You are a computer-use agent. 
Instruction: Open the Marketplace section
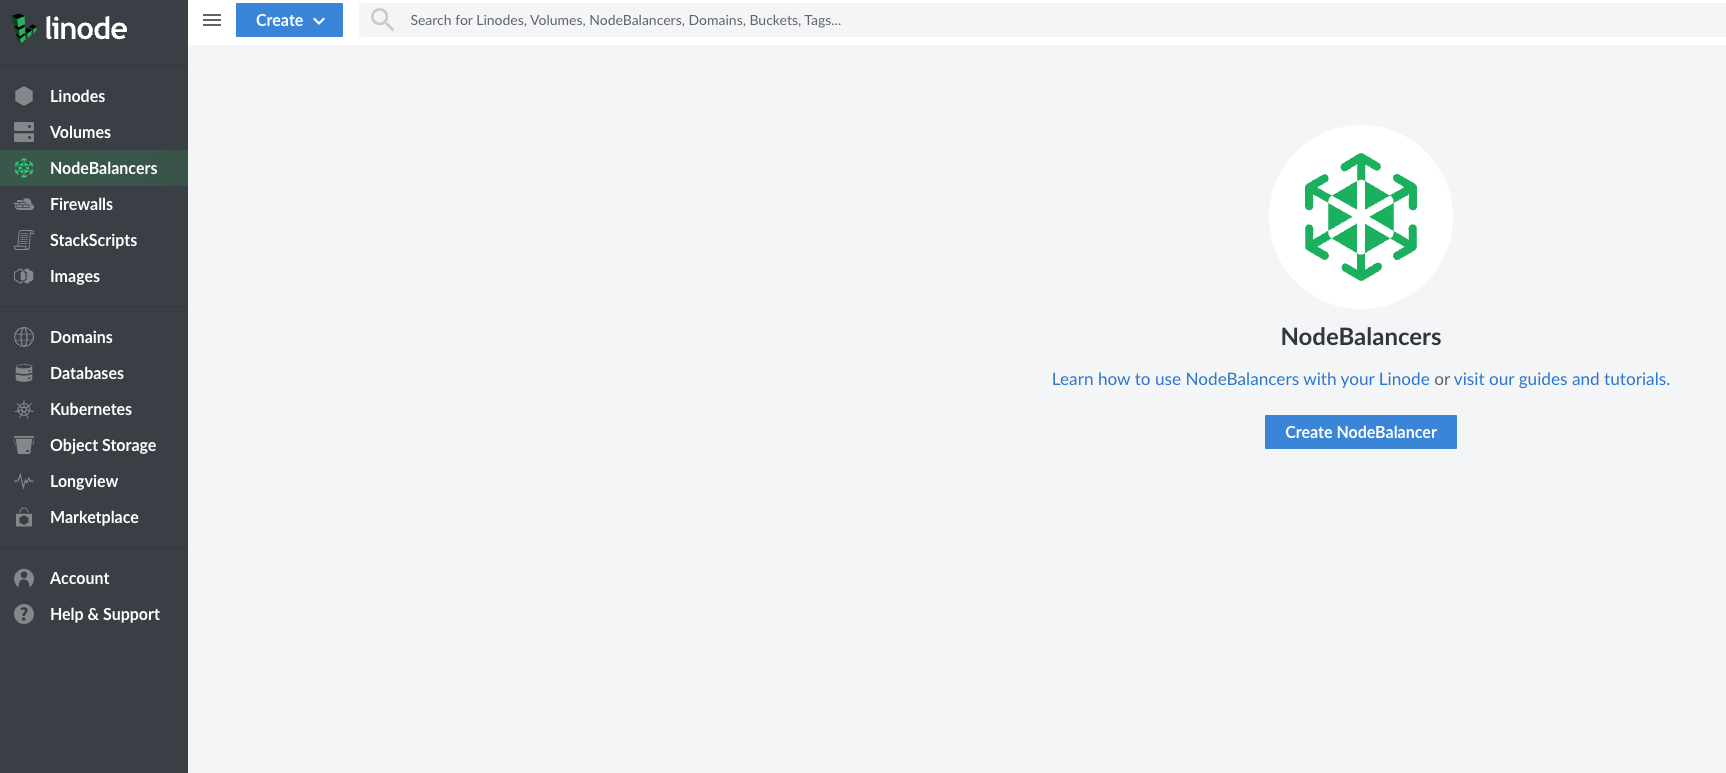(94, 517)
